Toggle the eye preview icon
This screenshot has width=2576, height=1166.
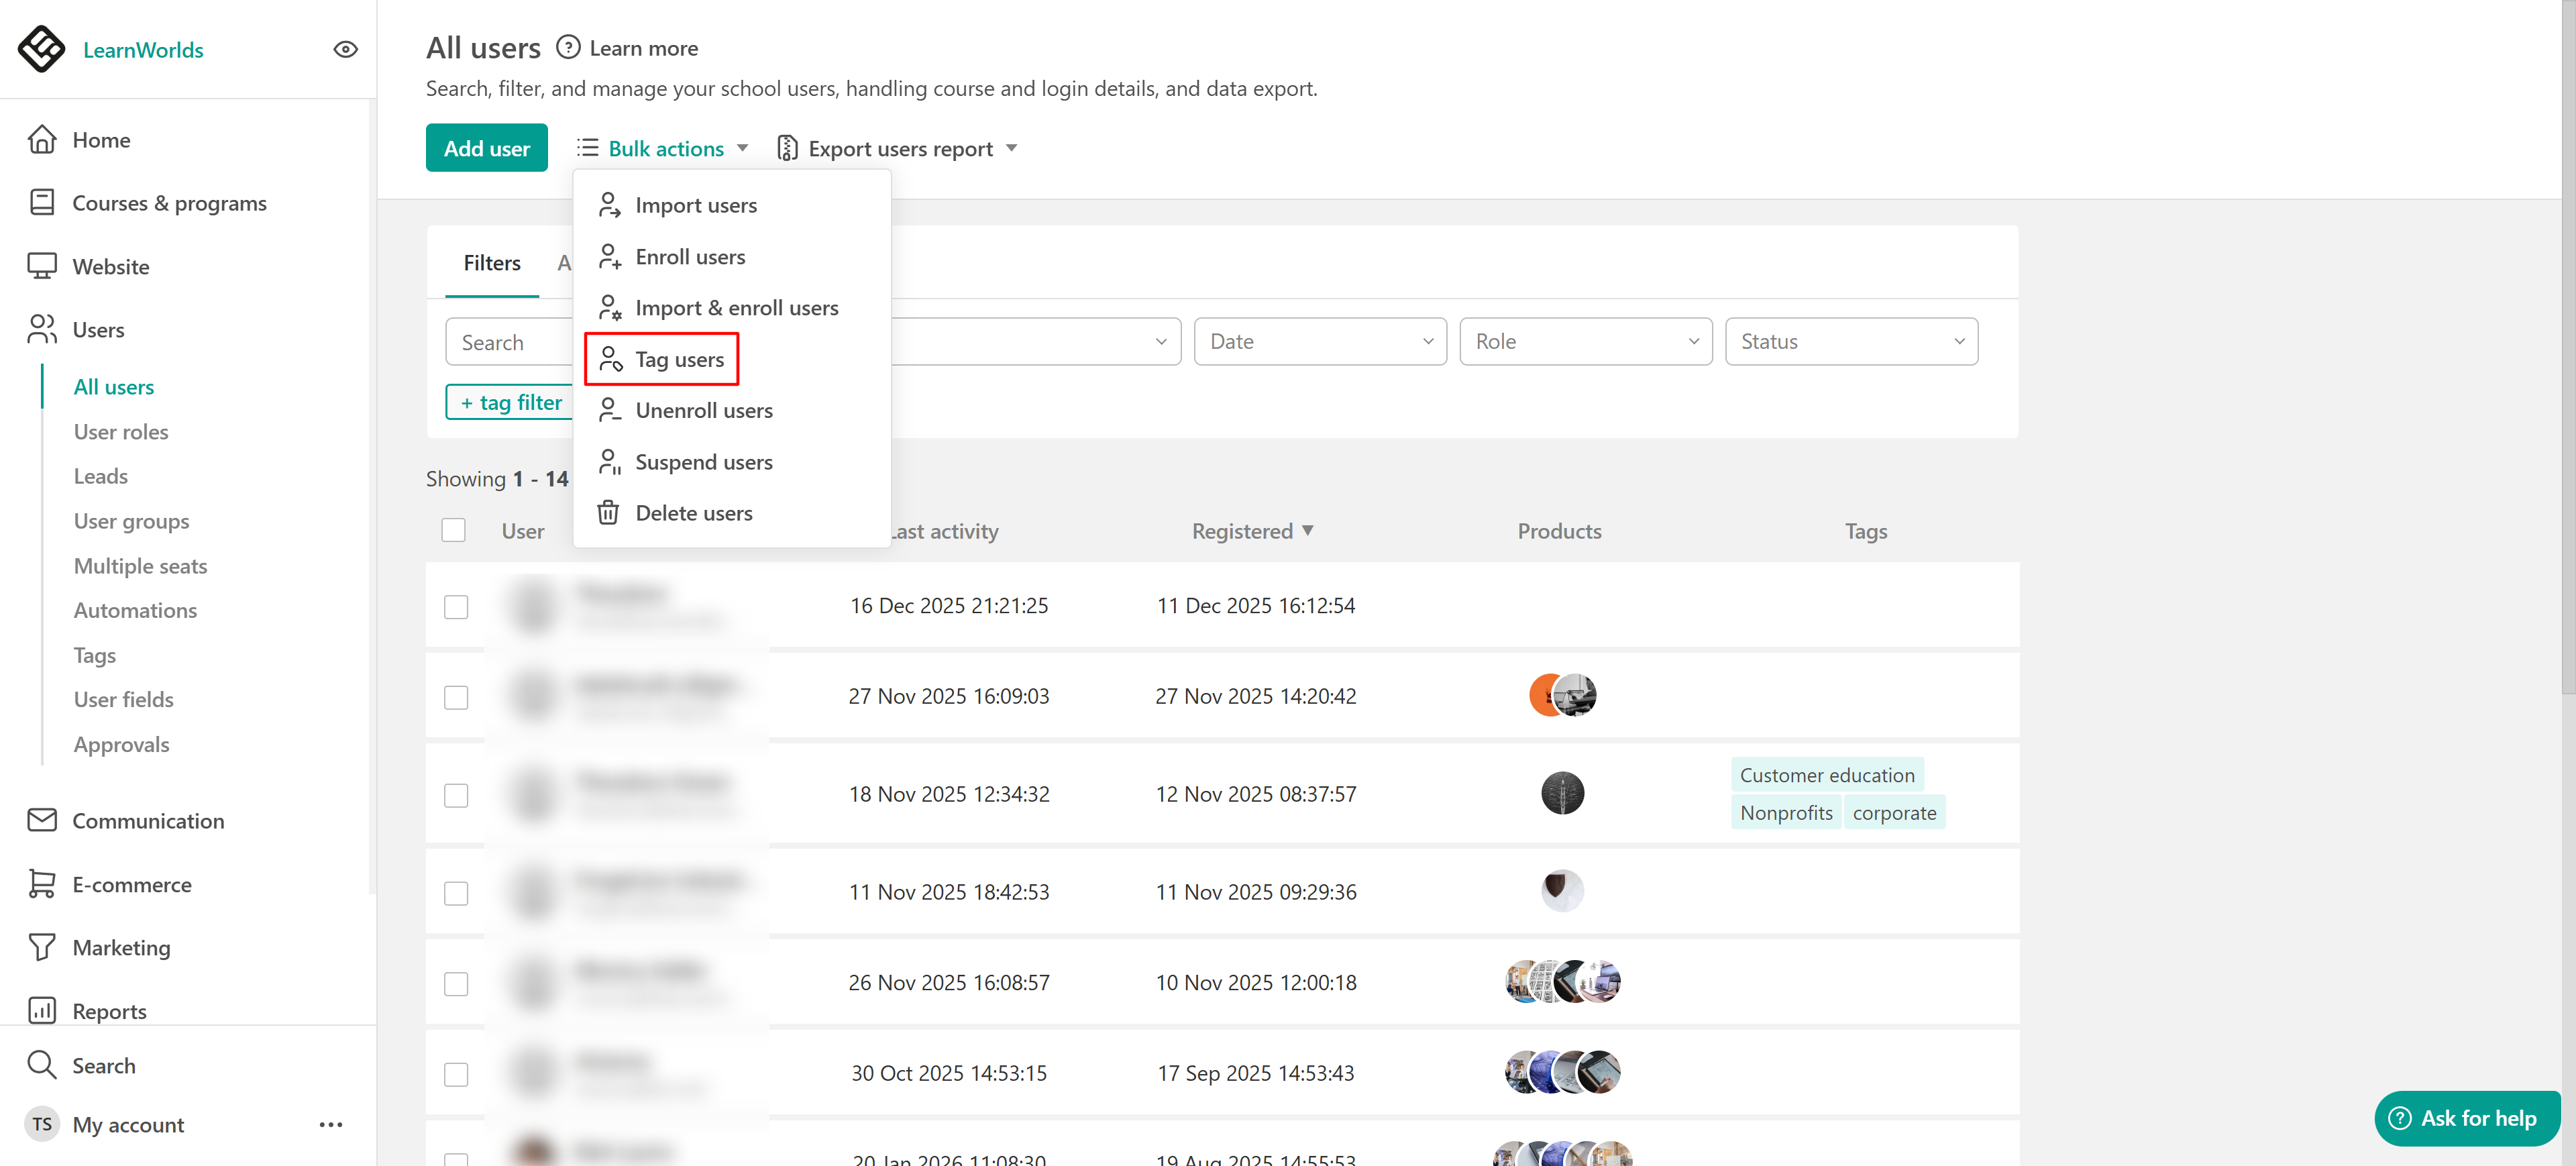pyautogui.click(x=345, y=49)
